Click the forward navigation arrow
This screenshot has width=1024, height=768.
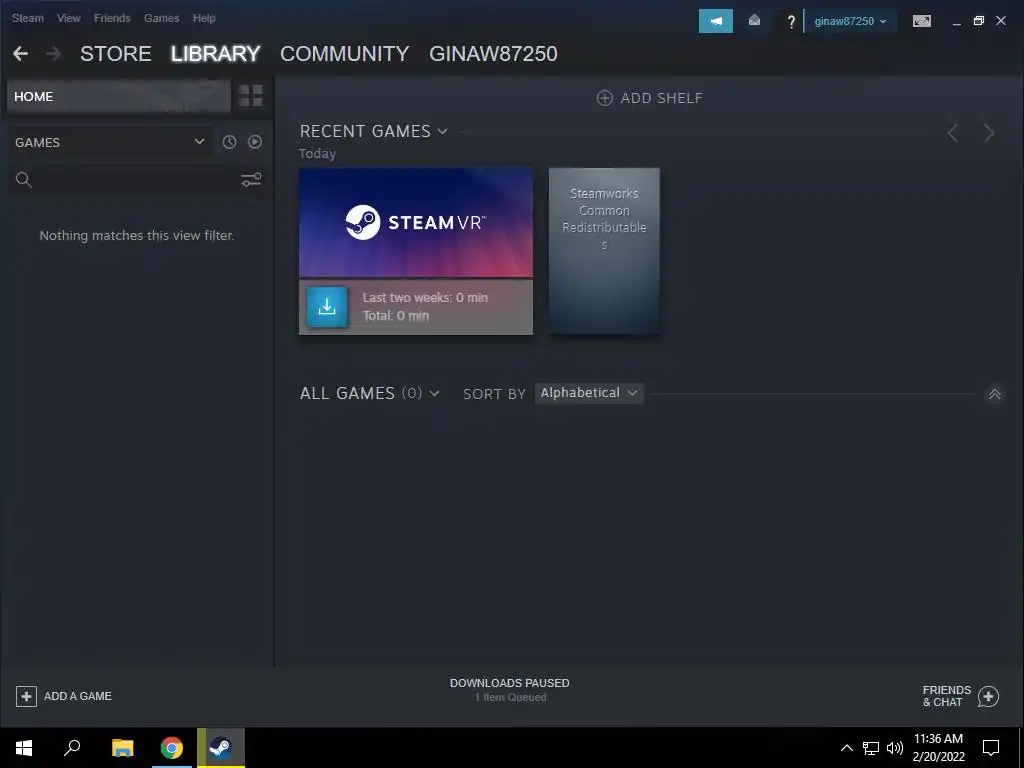point(54,54)
